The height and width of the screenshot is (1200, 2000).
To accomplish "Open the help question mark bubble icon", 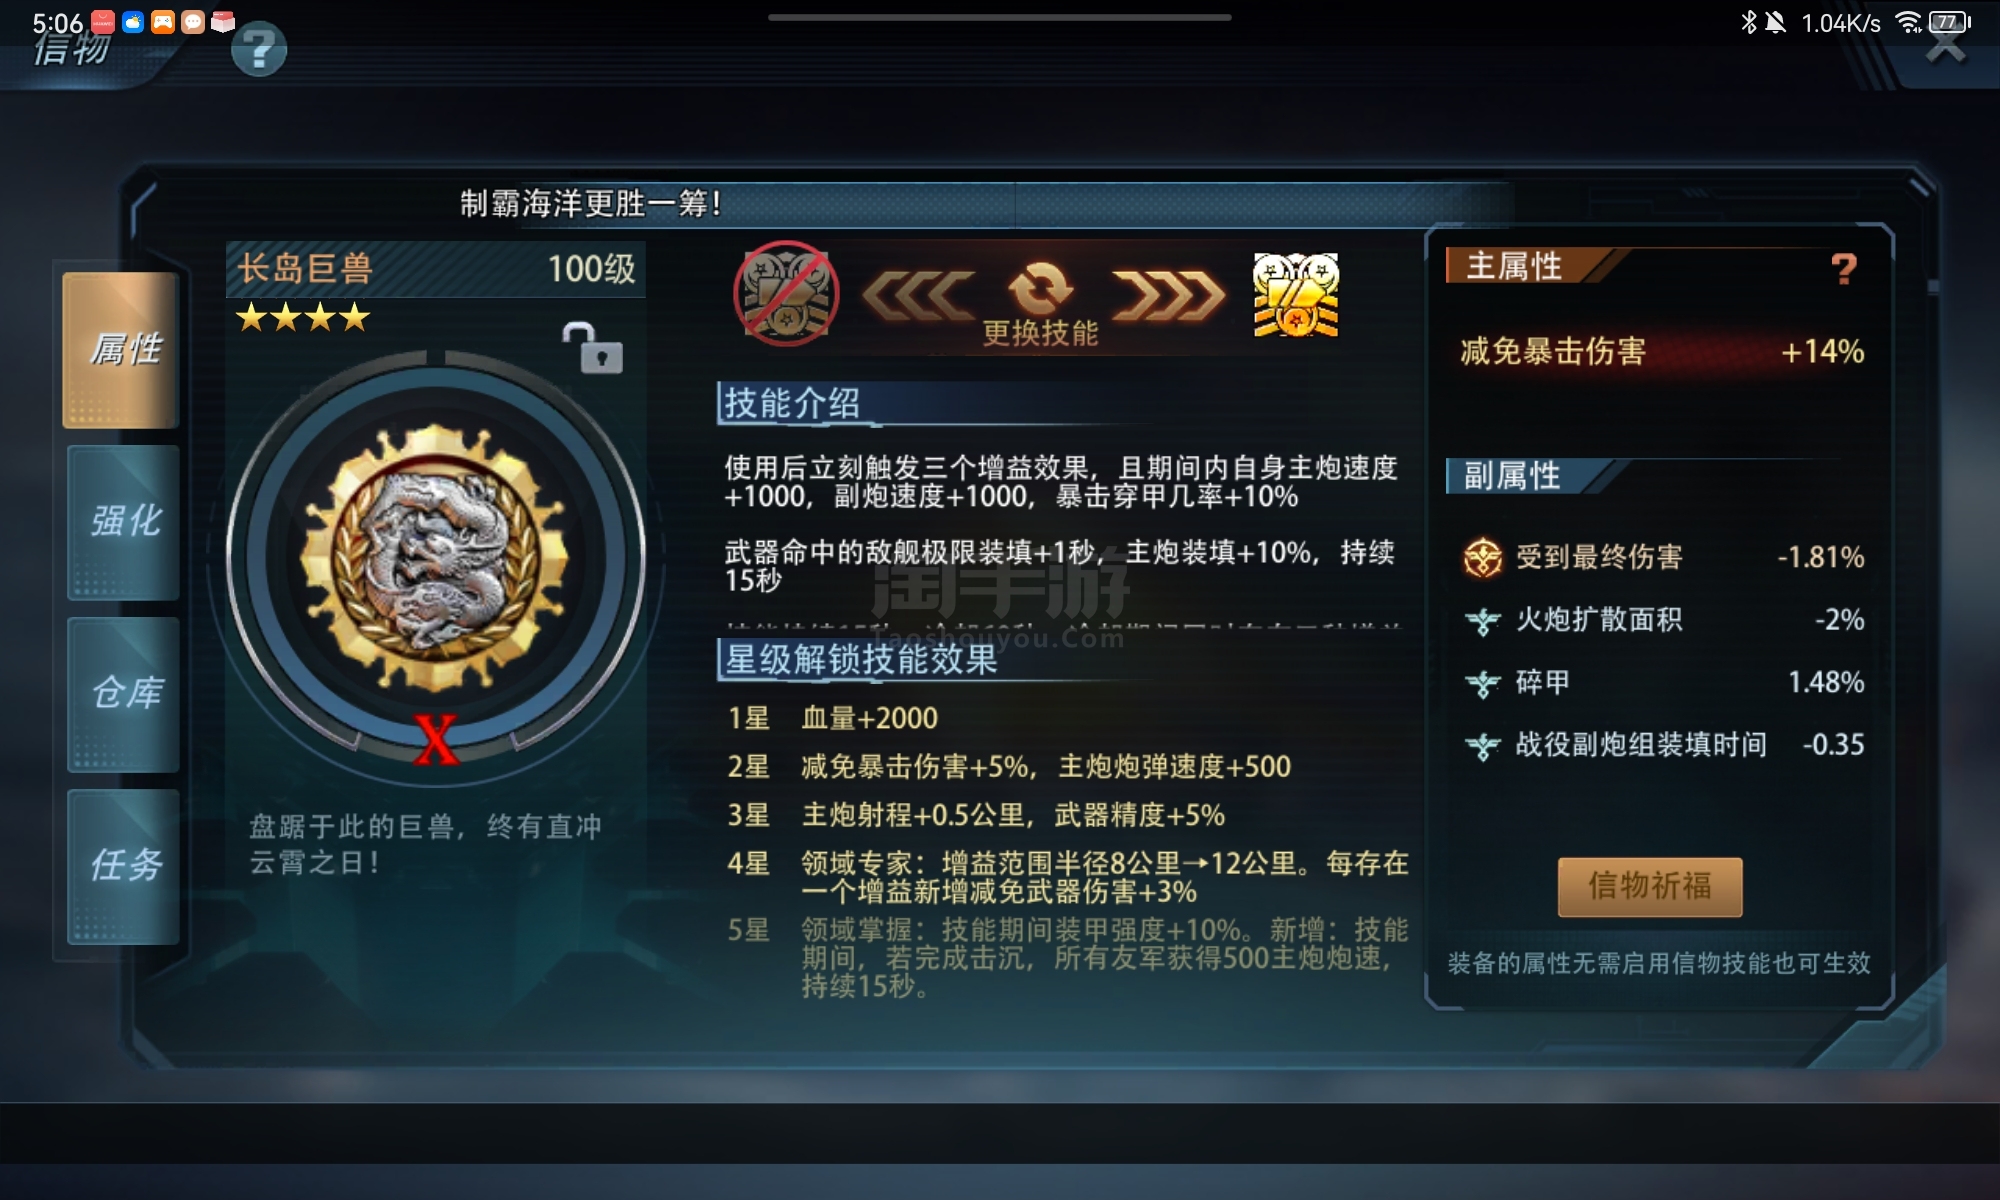I will point(259,49).
